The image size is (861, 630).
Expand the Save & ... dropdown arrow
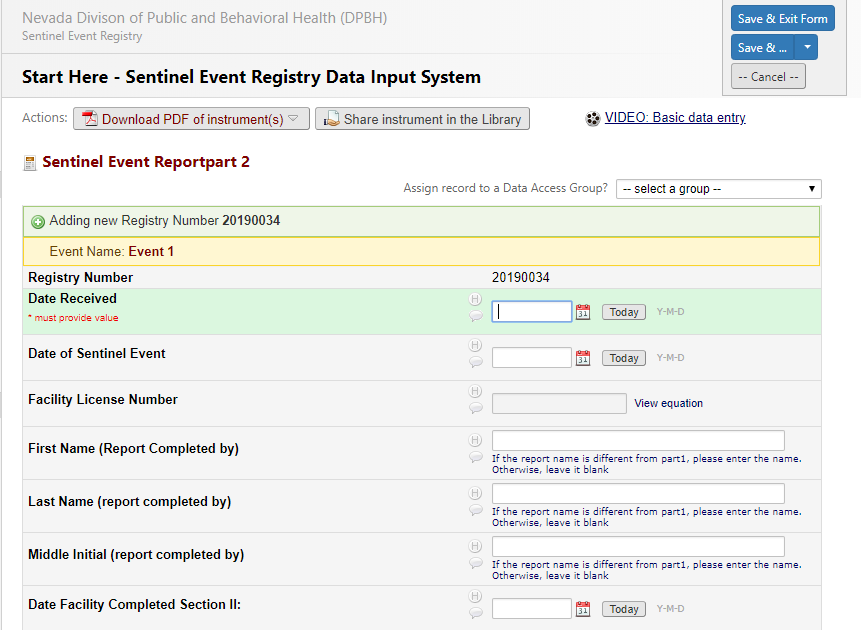[808, 47]
